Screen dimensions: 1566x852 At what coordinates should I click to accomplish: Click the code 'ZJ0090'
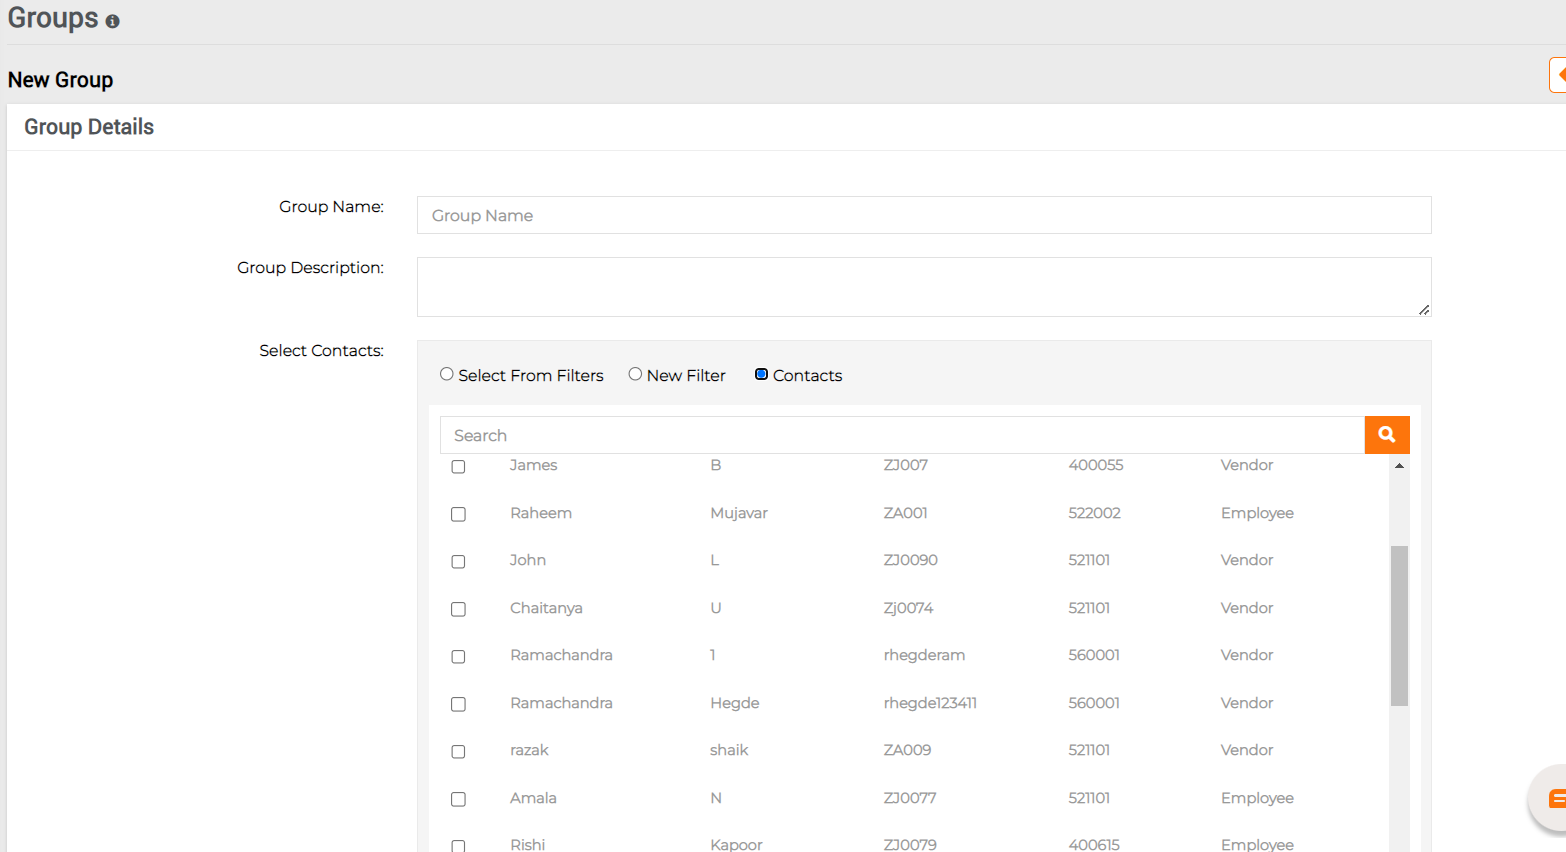click(911, 560)
